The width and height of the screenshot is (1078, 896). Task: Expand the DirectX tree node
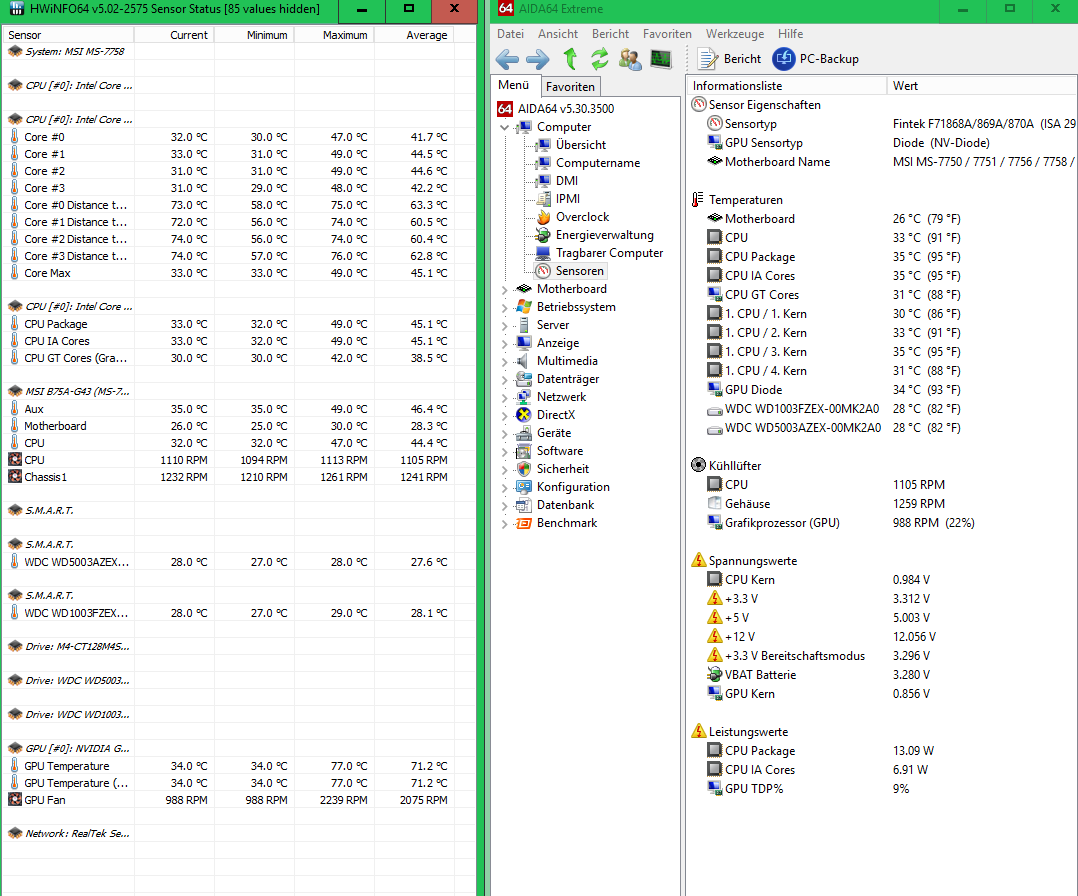tap(505, 415)
